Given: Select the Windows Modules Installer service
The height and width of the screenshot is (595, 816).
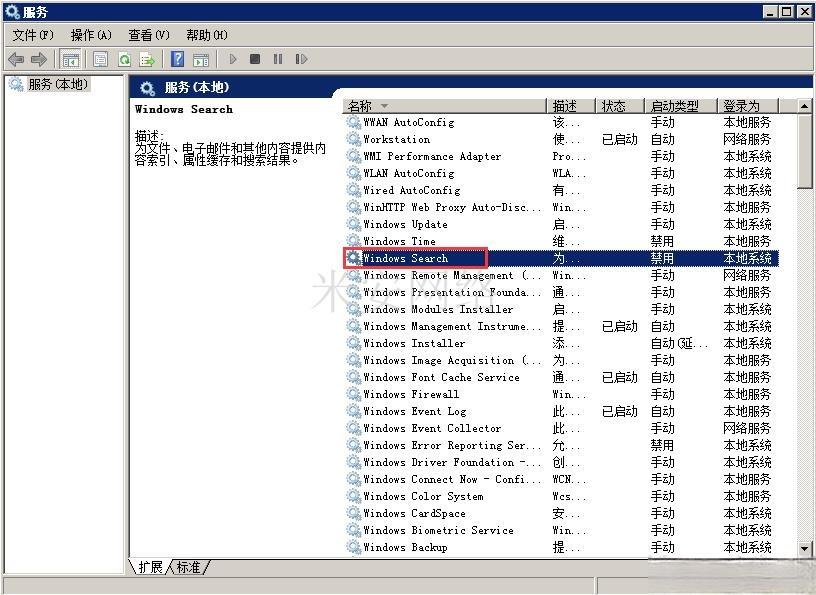Looking at the screenshot, I should pyautogui.click(x=438, y=309).
